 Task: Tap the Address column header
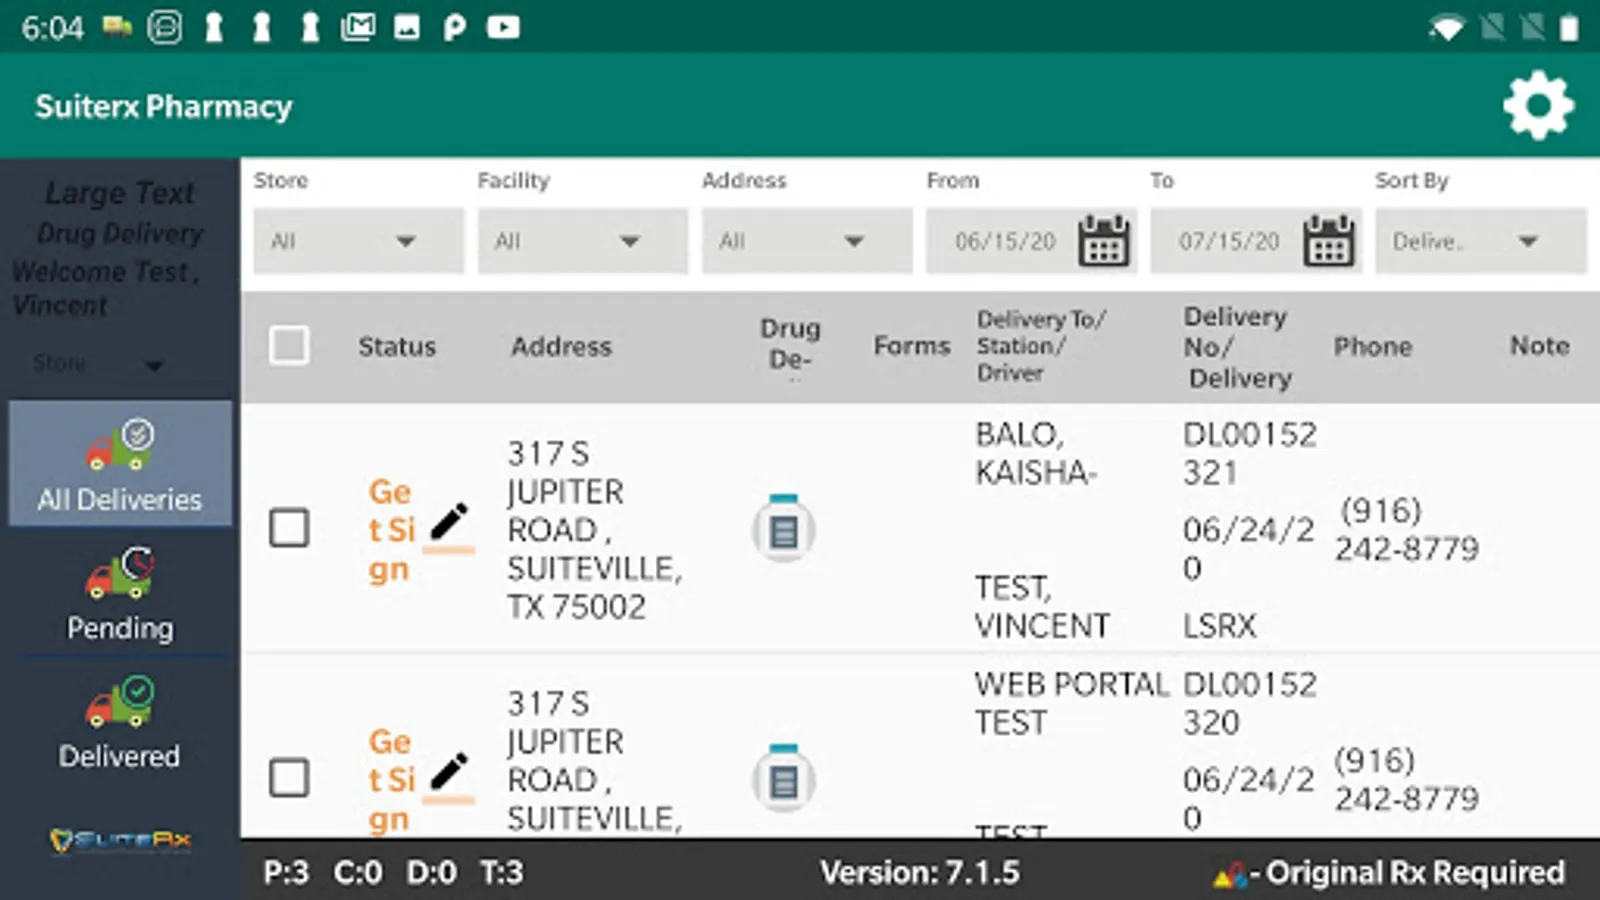pos(561,346)
